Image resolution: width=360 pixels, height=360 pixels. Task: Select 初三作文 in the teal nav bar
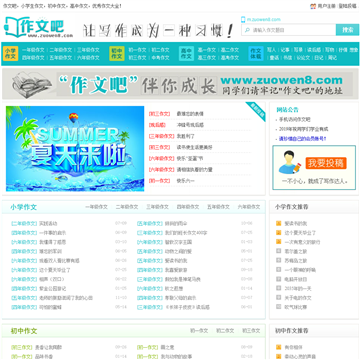[137, 58]
